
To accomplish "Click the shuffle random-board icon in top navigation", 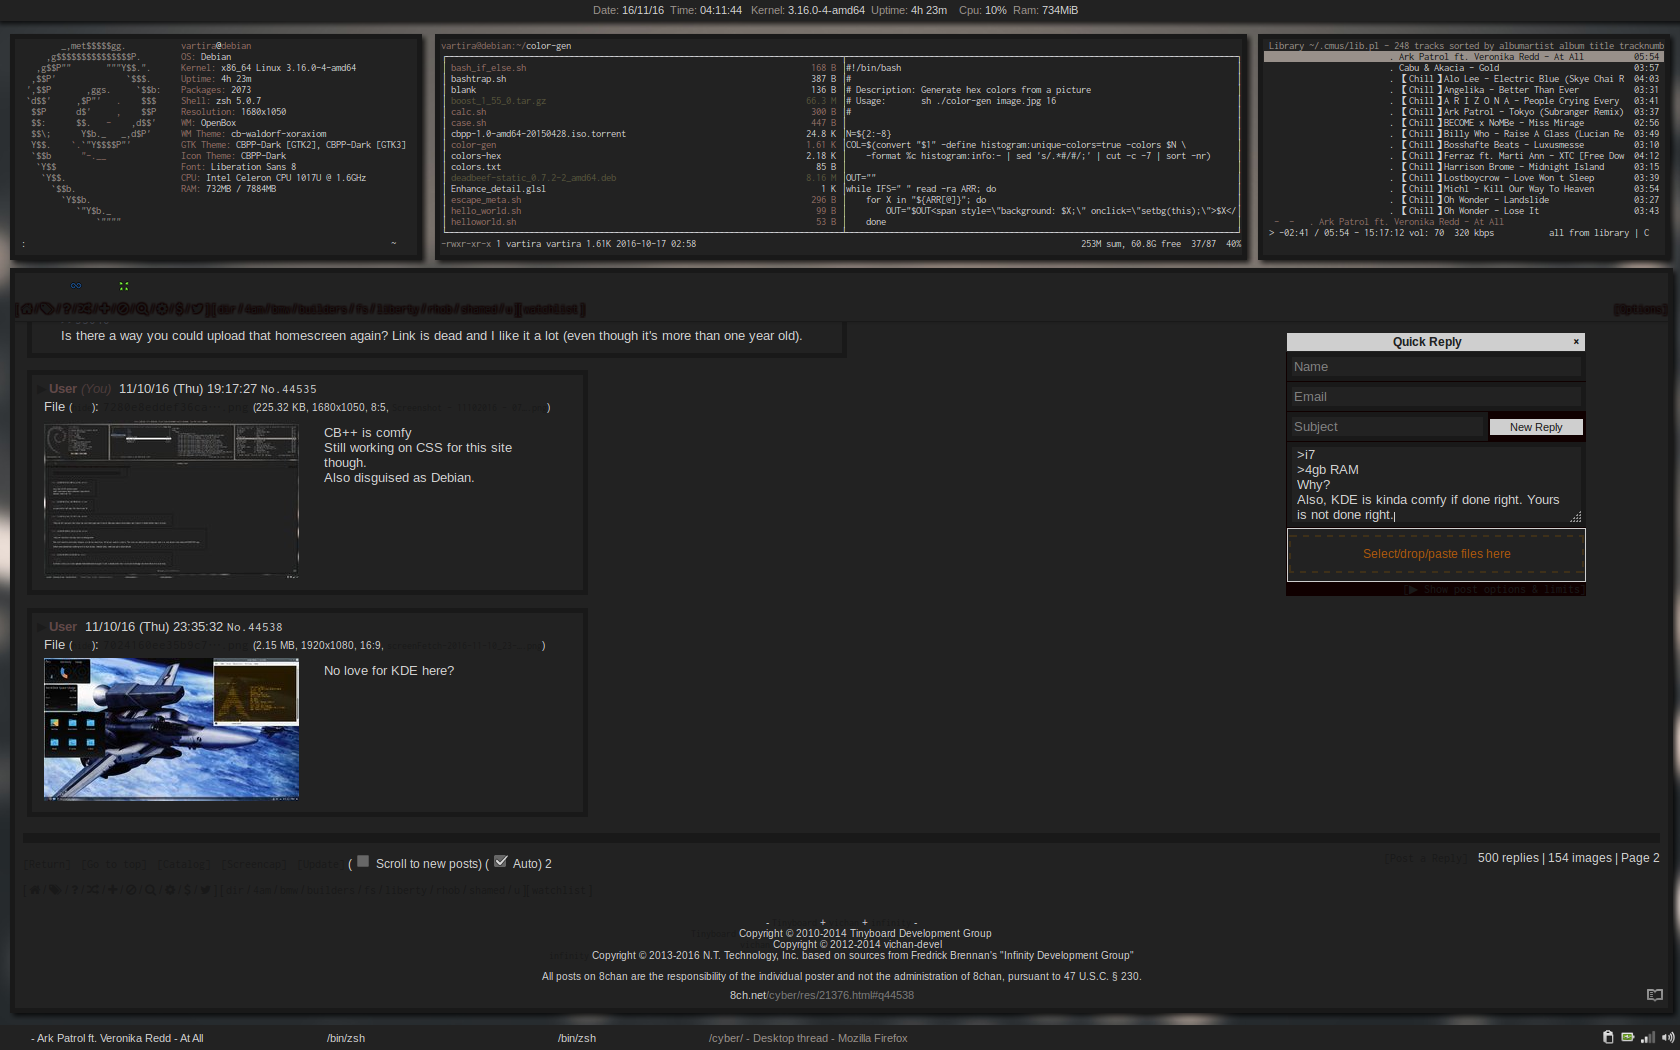I will (83, 309).
